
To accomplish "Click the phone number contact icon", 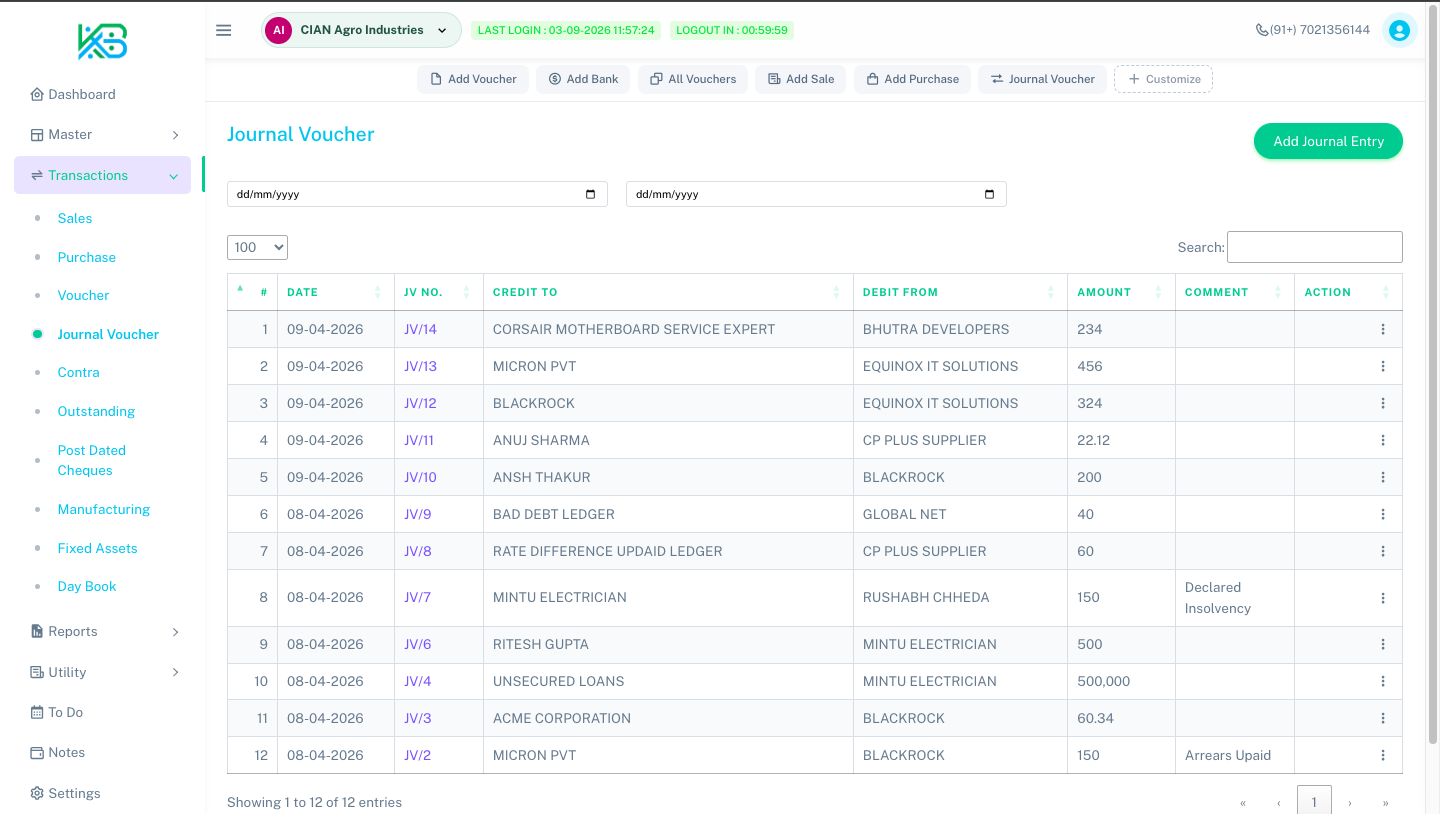I will click(1262, 30).
